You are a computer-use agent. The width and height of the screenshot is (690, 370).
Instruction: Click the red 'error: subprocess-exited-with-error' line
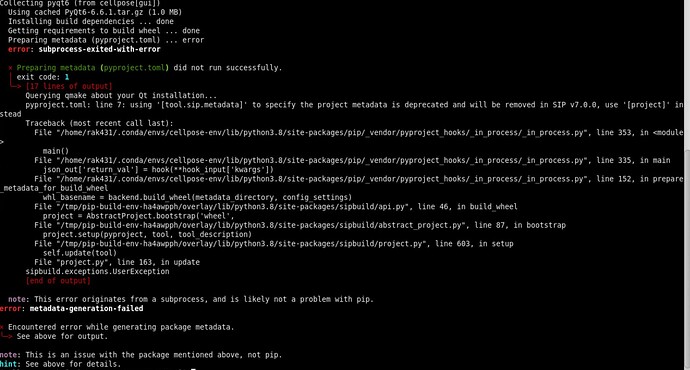tap(84, 49)
